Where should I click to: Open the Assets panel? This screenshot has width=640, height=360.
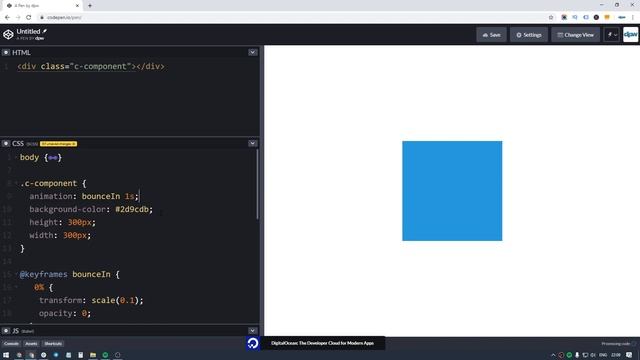click(x=31, y=344)
